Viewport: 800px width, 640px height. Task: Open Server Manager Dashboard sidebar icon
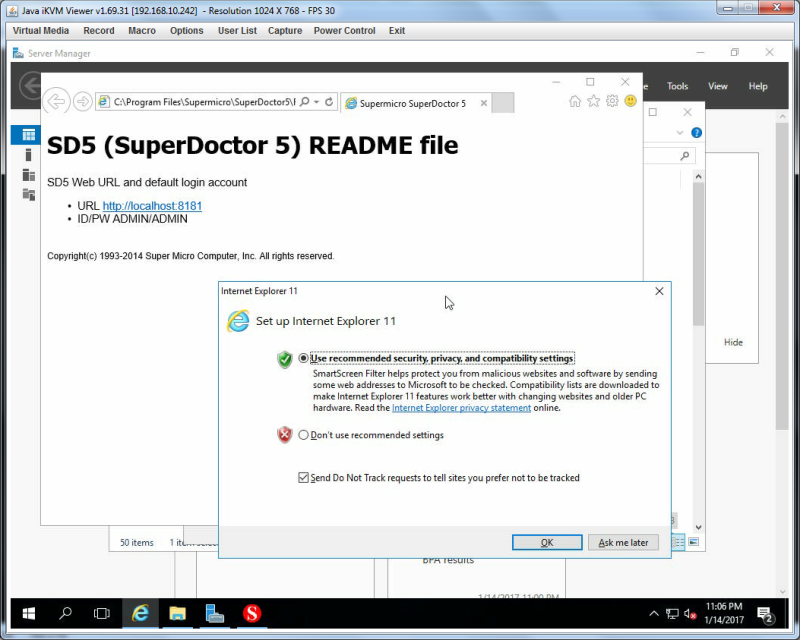[x=28, y=135]
